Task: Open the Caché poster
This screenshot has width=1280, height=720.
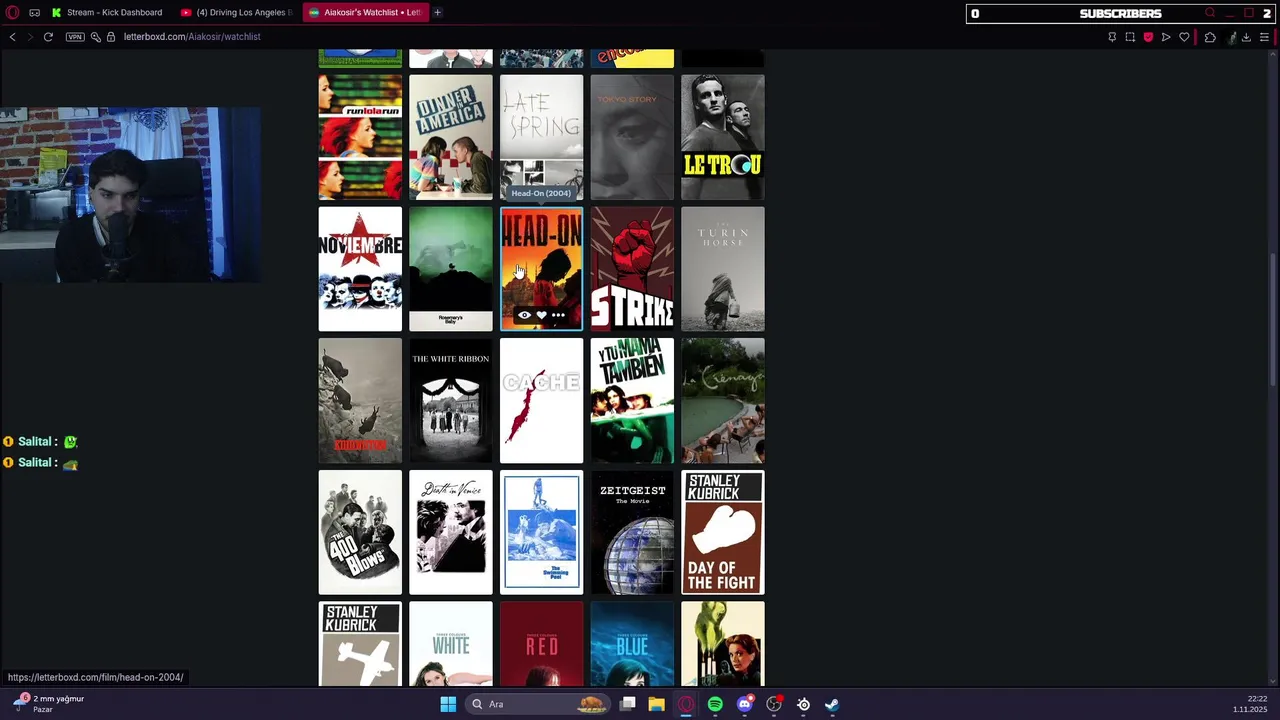Action: [x=541, y=401]
